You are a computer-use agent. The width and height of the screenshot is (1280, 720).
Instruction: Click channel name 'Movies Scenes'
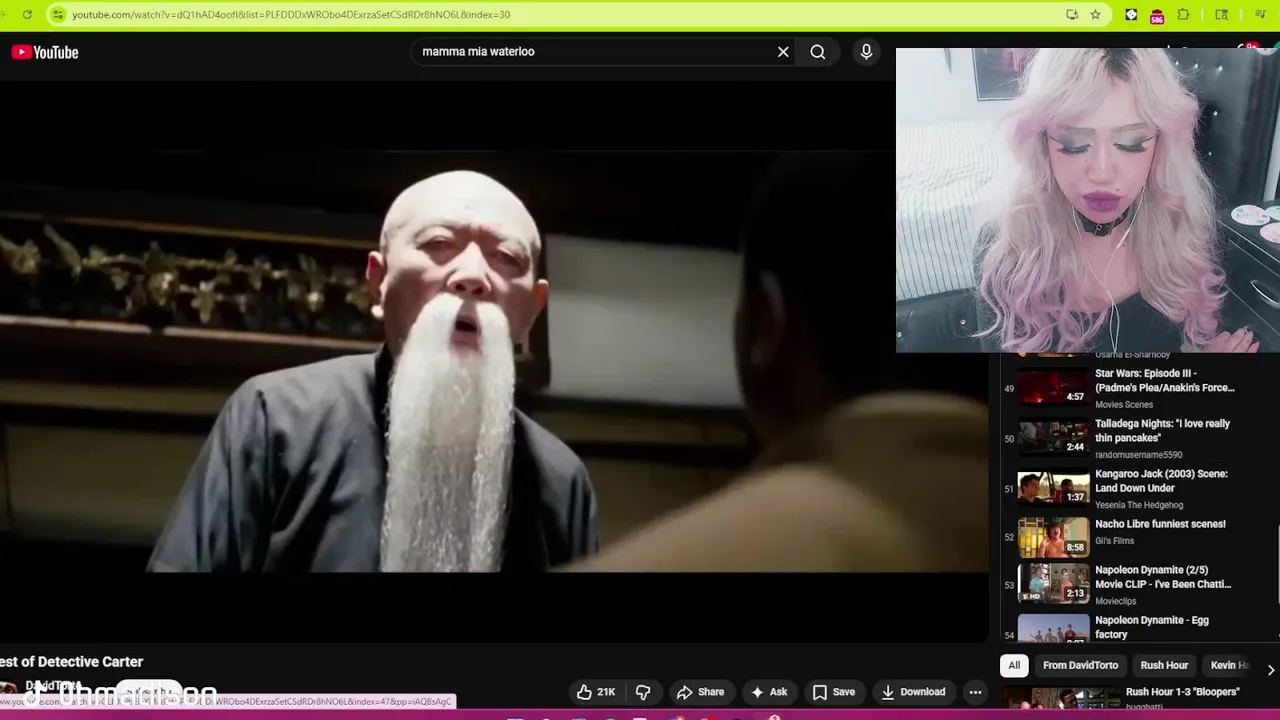1124,405
